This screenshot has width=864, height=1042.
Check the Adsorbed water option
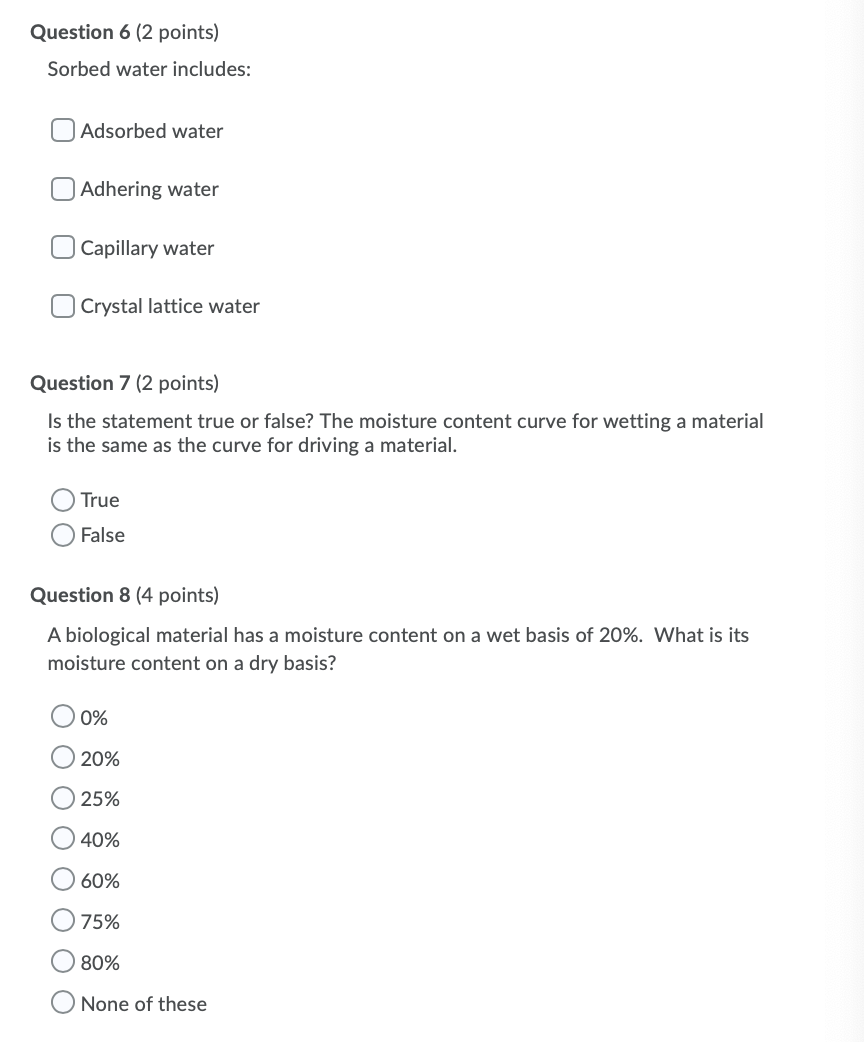(x=62, y=130)
